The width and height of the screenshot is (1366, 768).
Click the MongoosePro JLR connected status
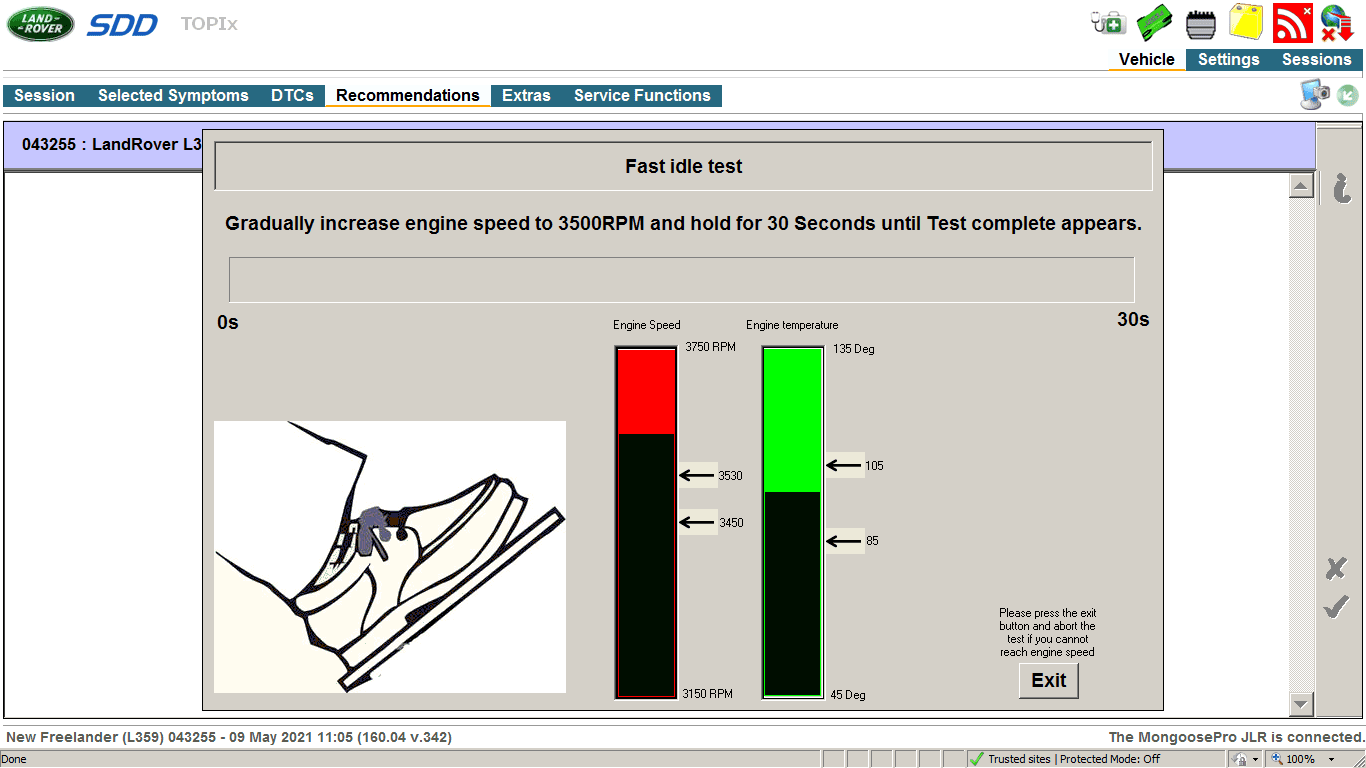pos(1237,737)
